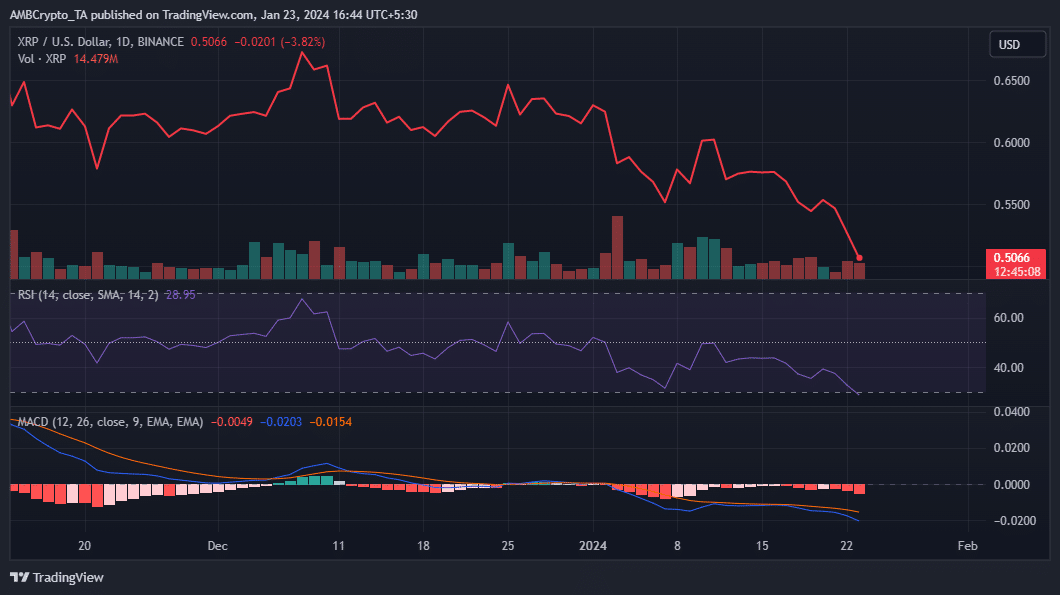Click the RSI axis label 60.00
Image resolution: width=1060 pixels, height=595 pixels.
[x=1009, y=318]
